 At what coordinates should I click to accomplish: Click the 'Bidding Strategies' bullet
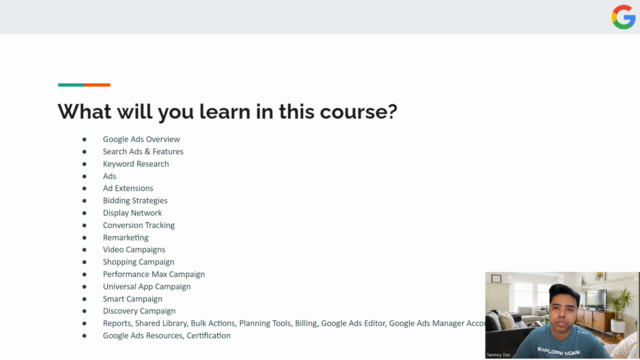tap(135, 200)
